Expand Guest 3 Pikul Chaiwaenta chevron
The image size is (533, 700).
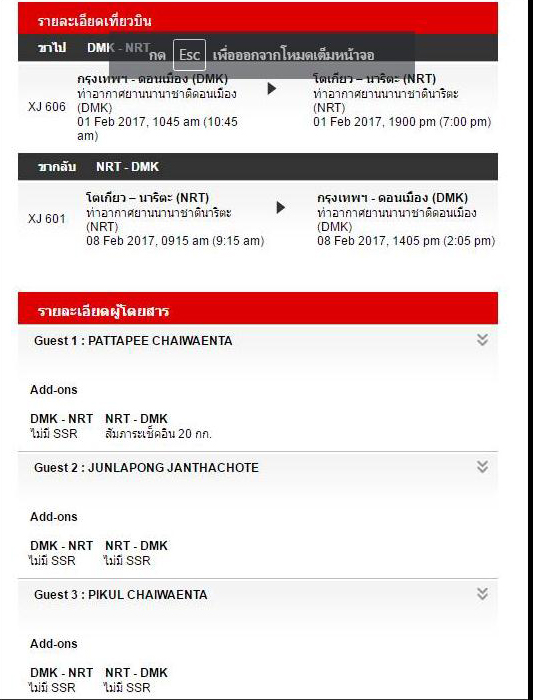482,593
